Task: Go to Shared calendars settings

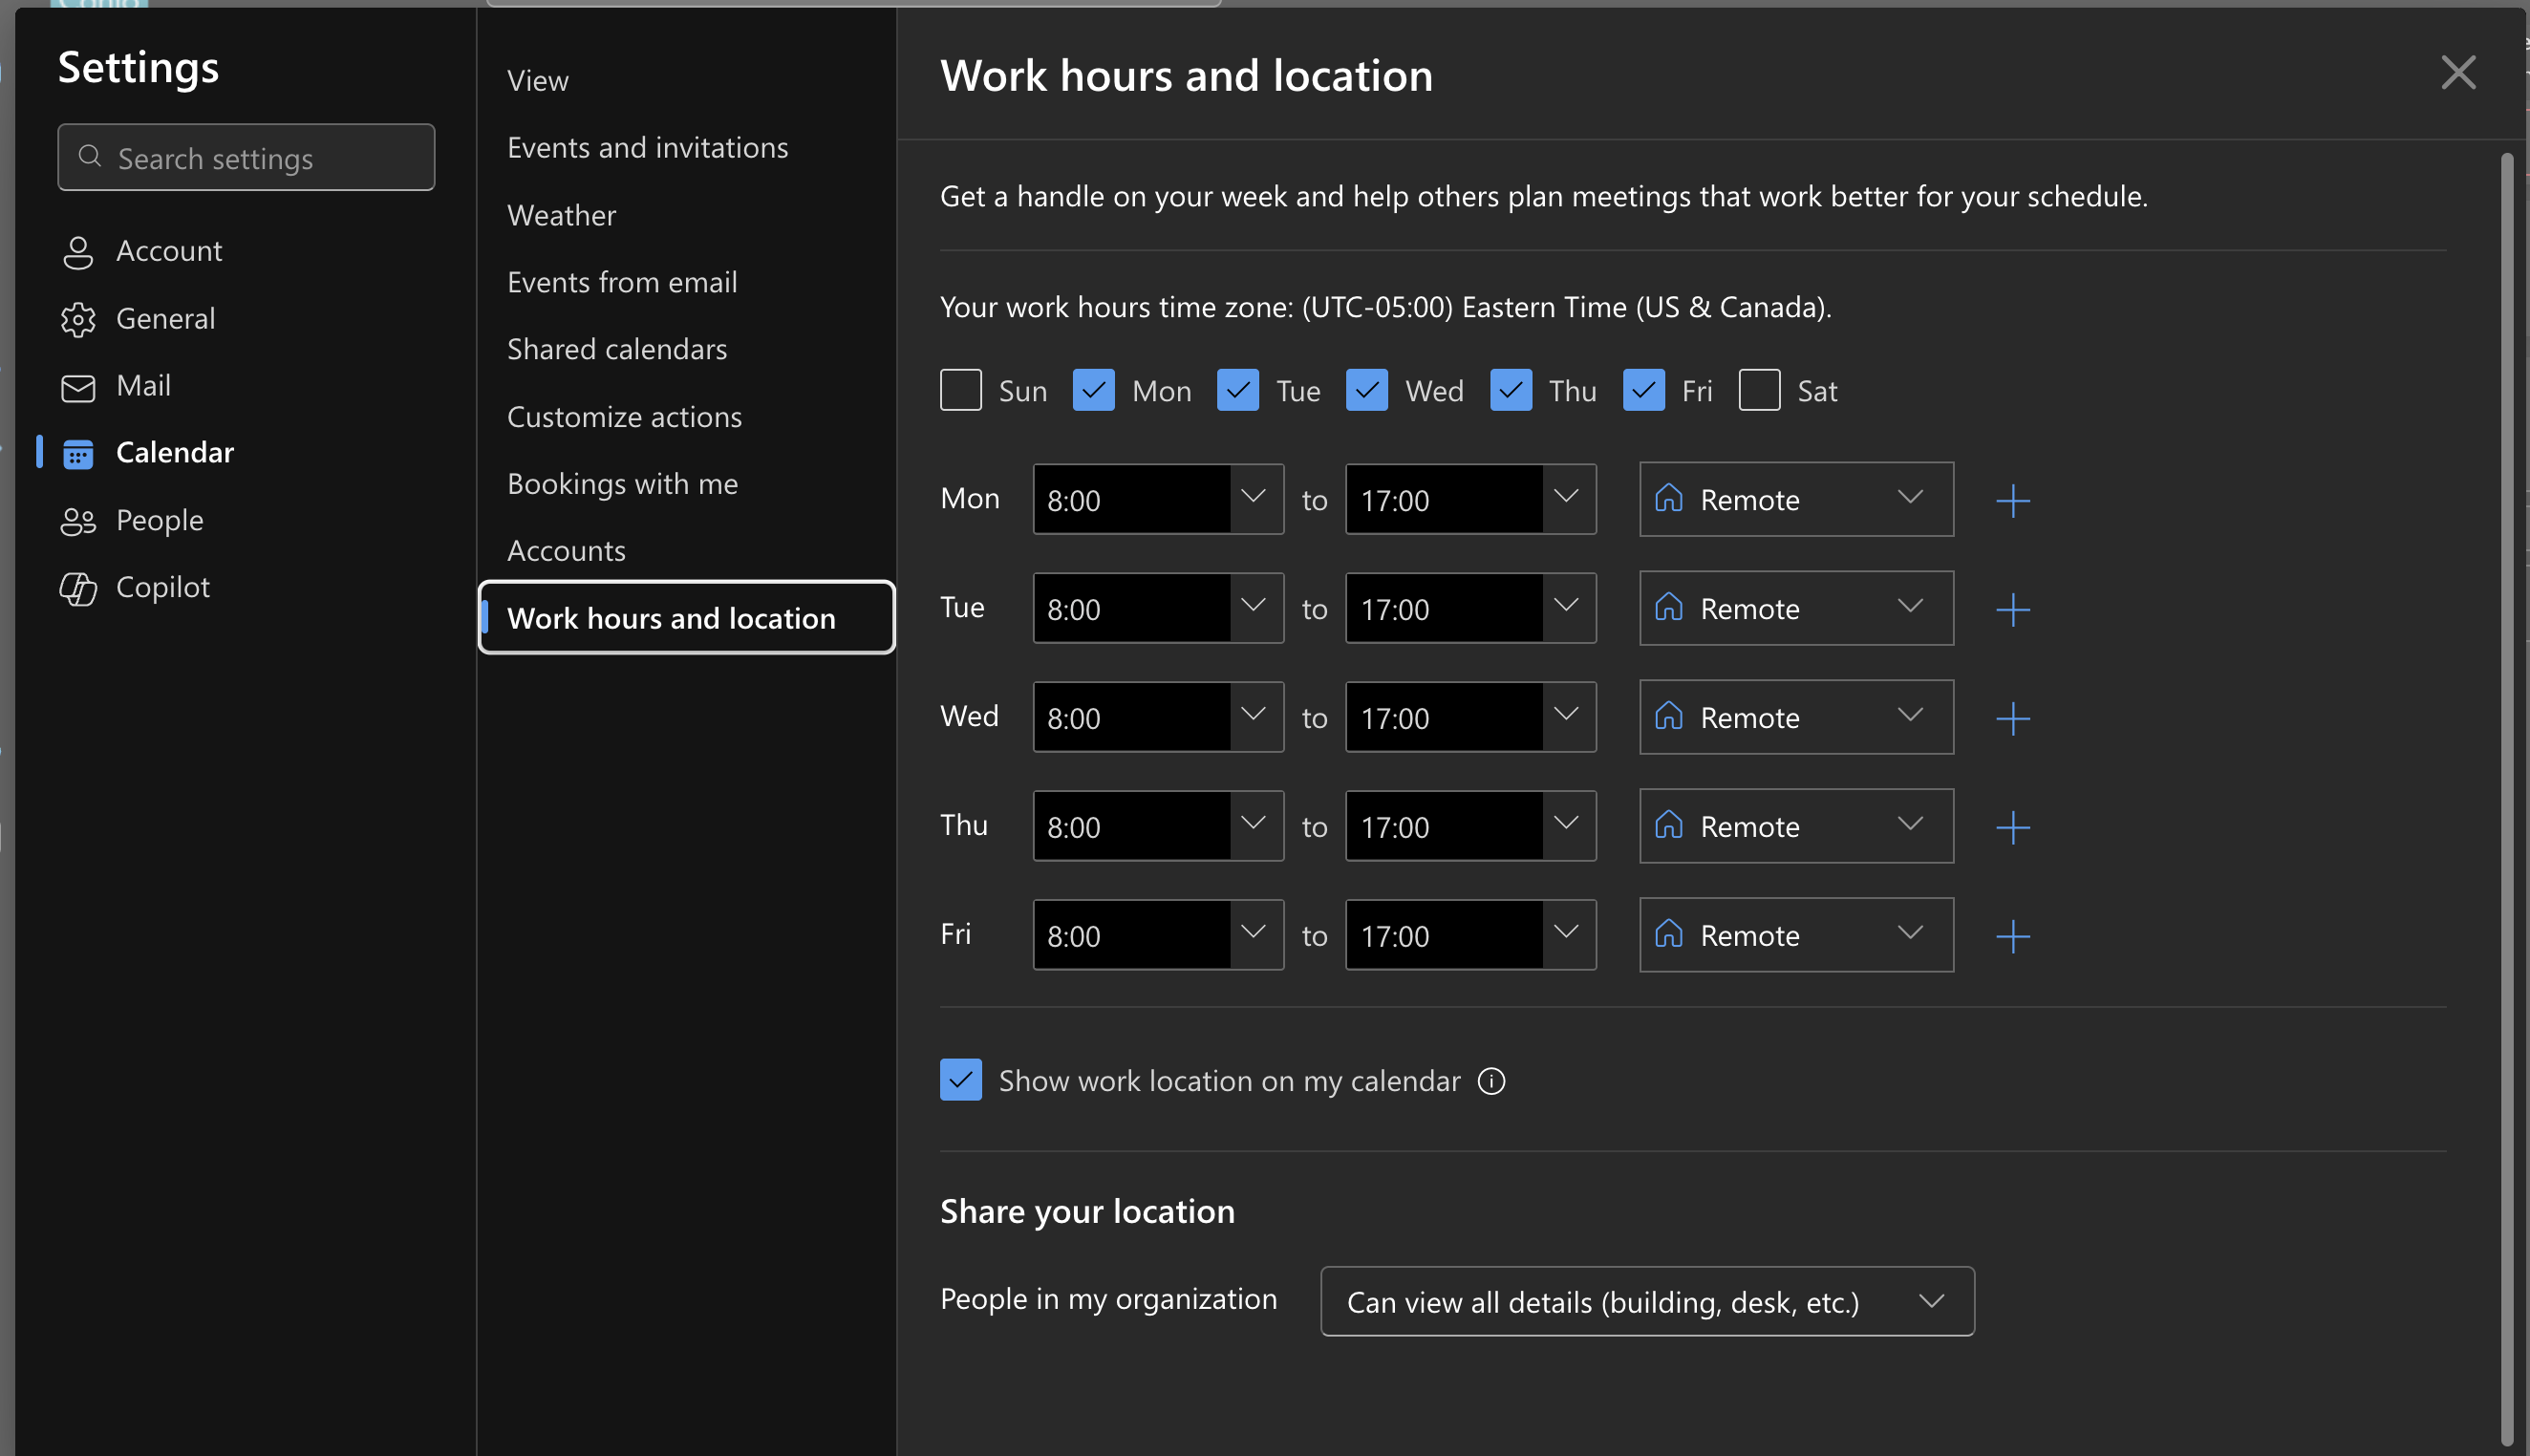Action: (616, 349)
